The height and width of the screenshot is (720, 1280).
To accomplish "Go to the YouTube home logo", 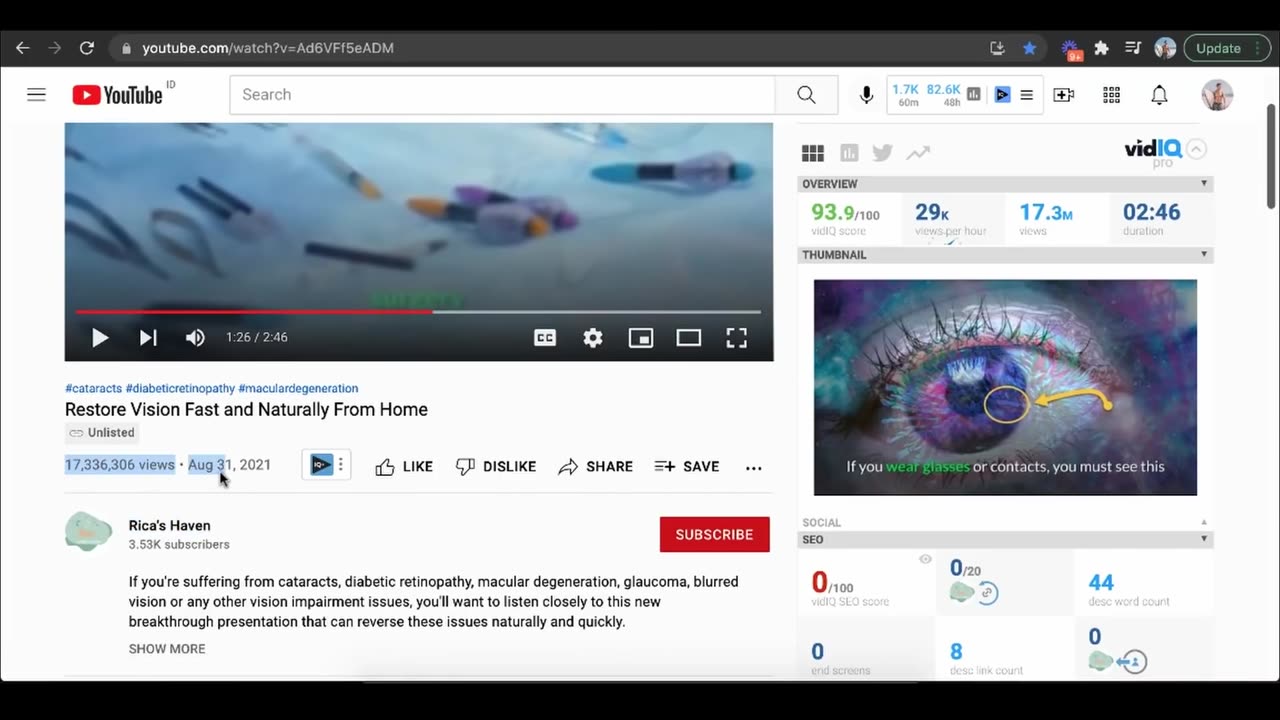I will click(118, 95).
